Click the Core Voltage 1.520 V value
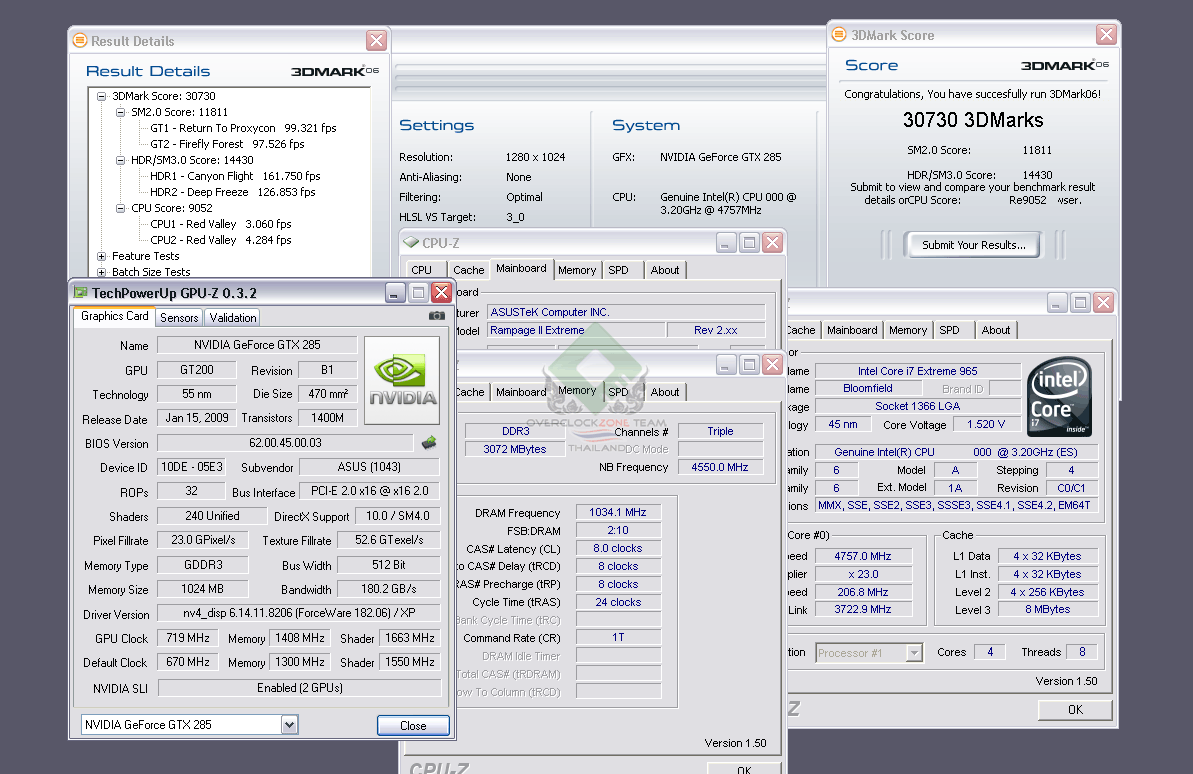Screen dimensions: 1193x774 pyautogui.click(x=986, y=425)
